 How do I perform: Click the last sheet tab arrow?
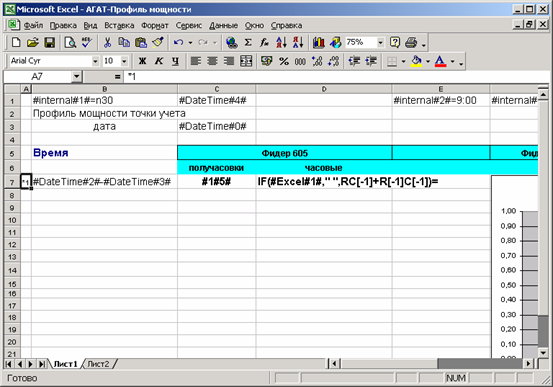click(x=42, y=364)
